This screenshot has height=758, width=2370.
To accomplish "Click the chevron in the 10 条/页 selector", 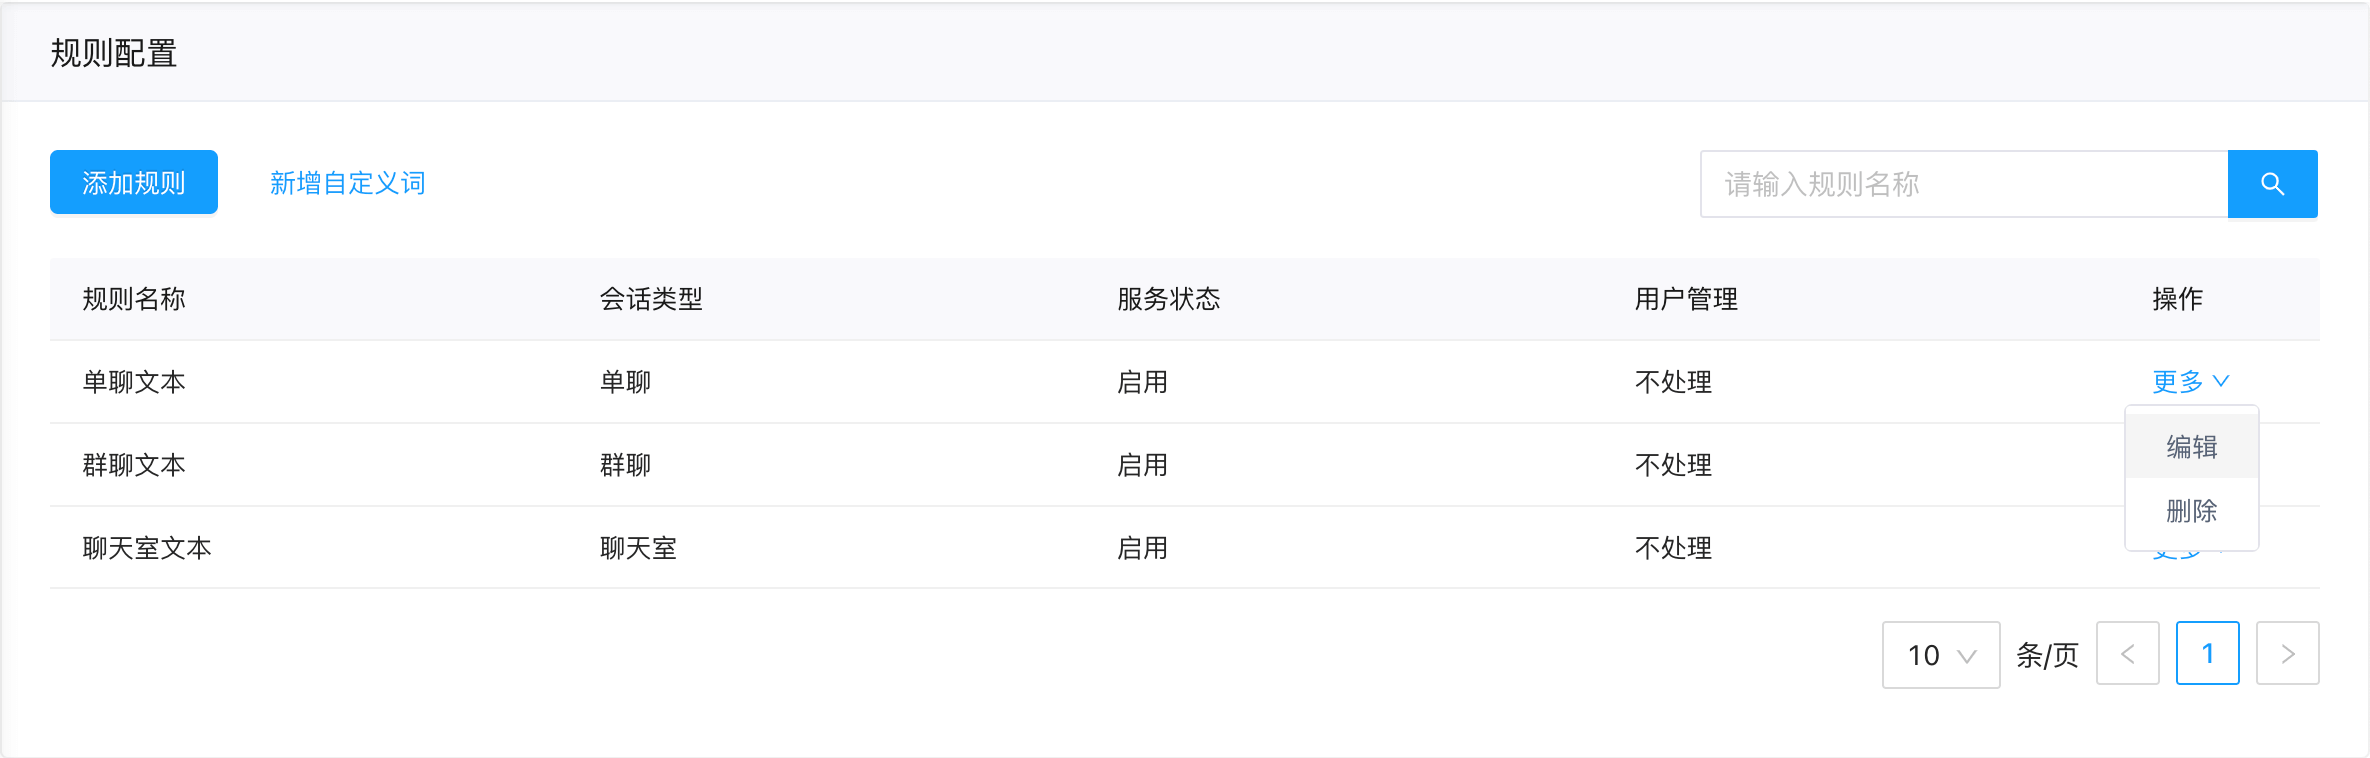I will (x=1966, y=656).
